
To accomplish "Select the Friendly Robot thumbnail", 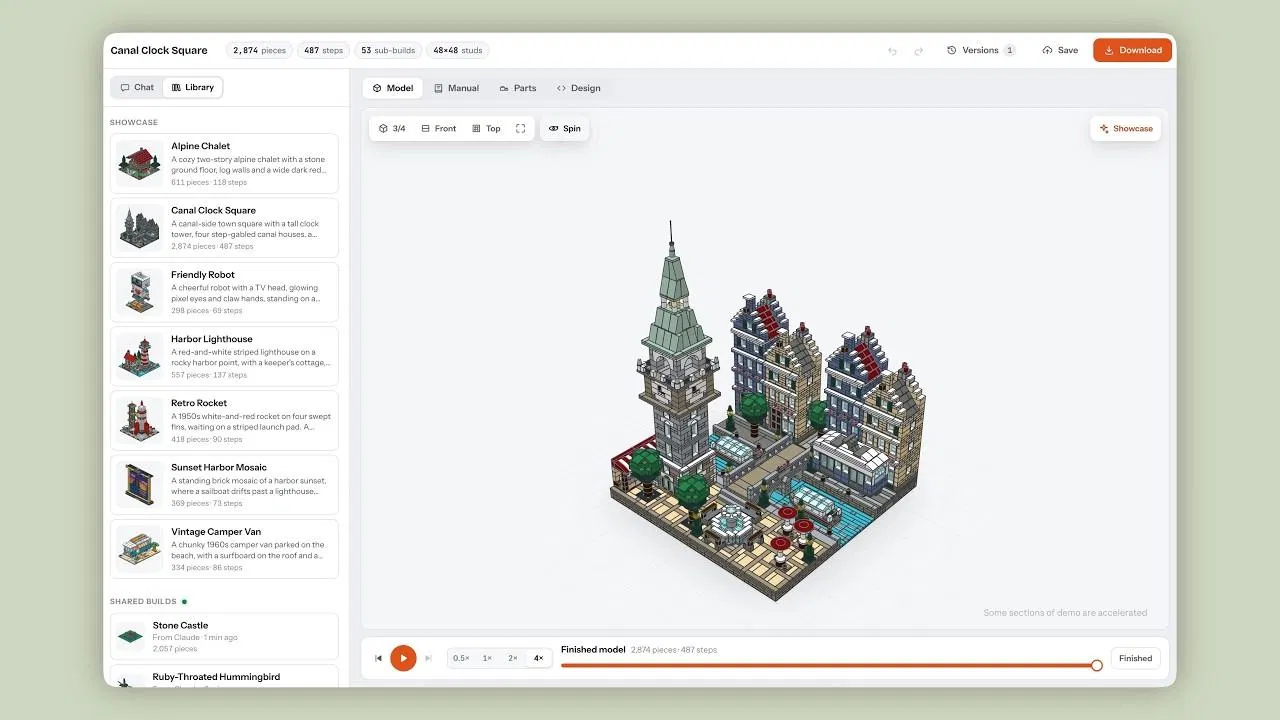I will 140,293.
